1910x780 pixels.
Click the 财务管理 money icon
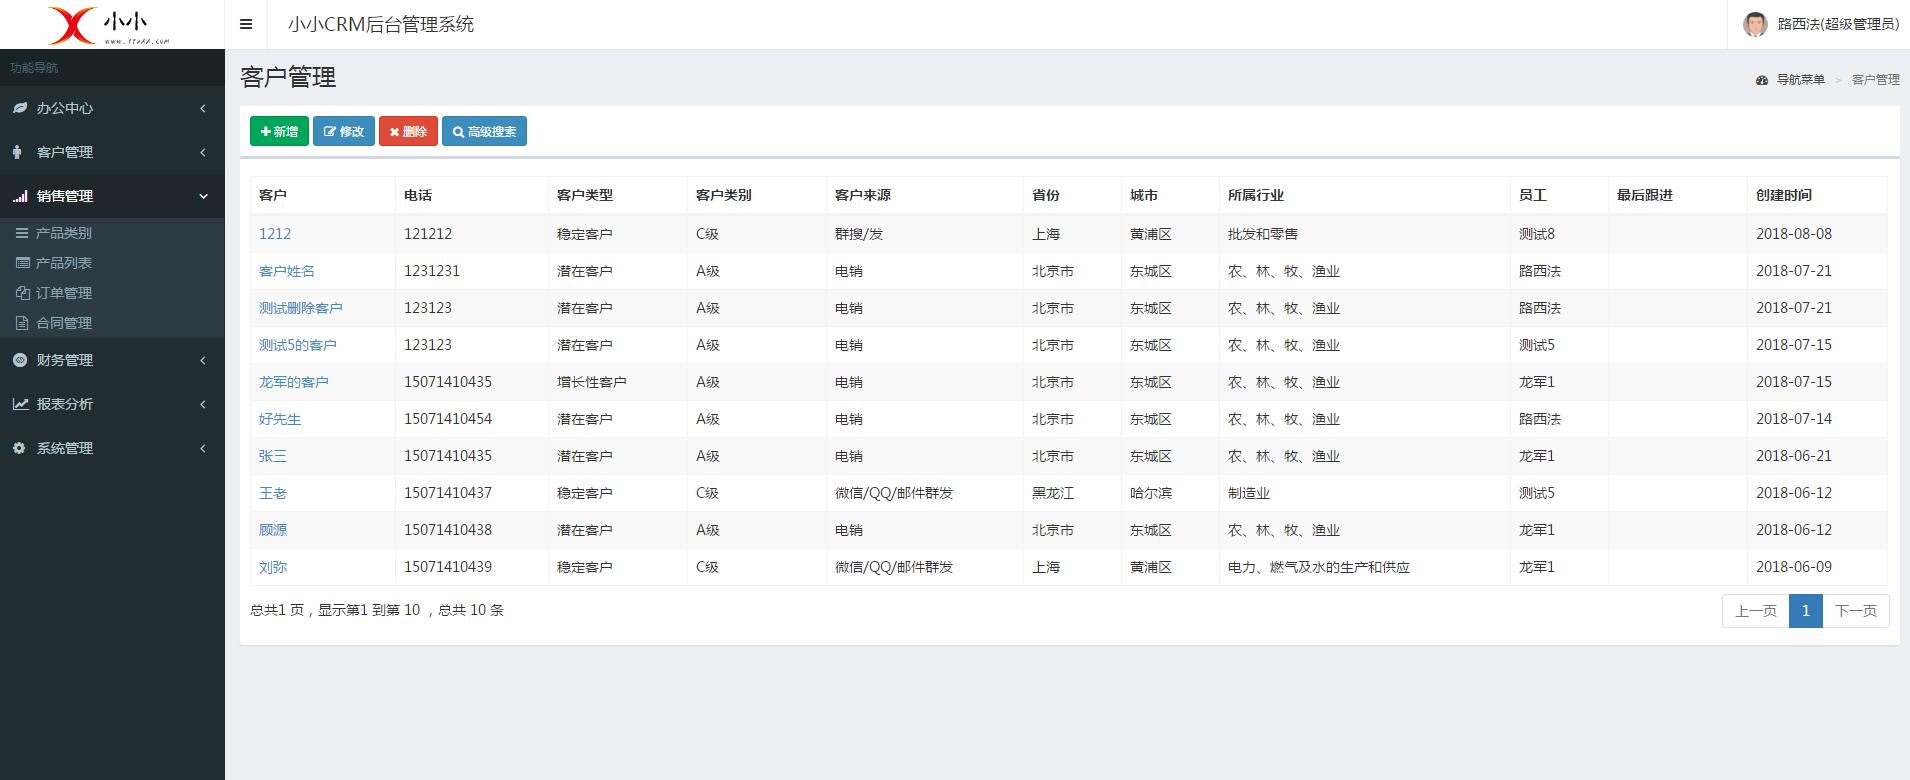(x=20, y=360)
